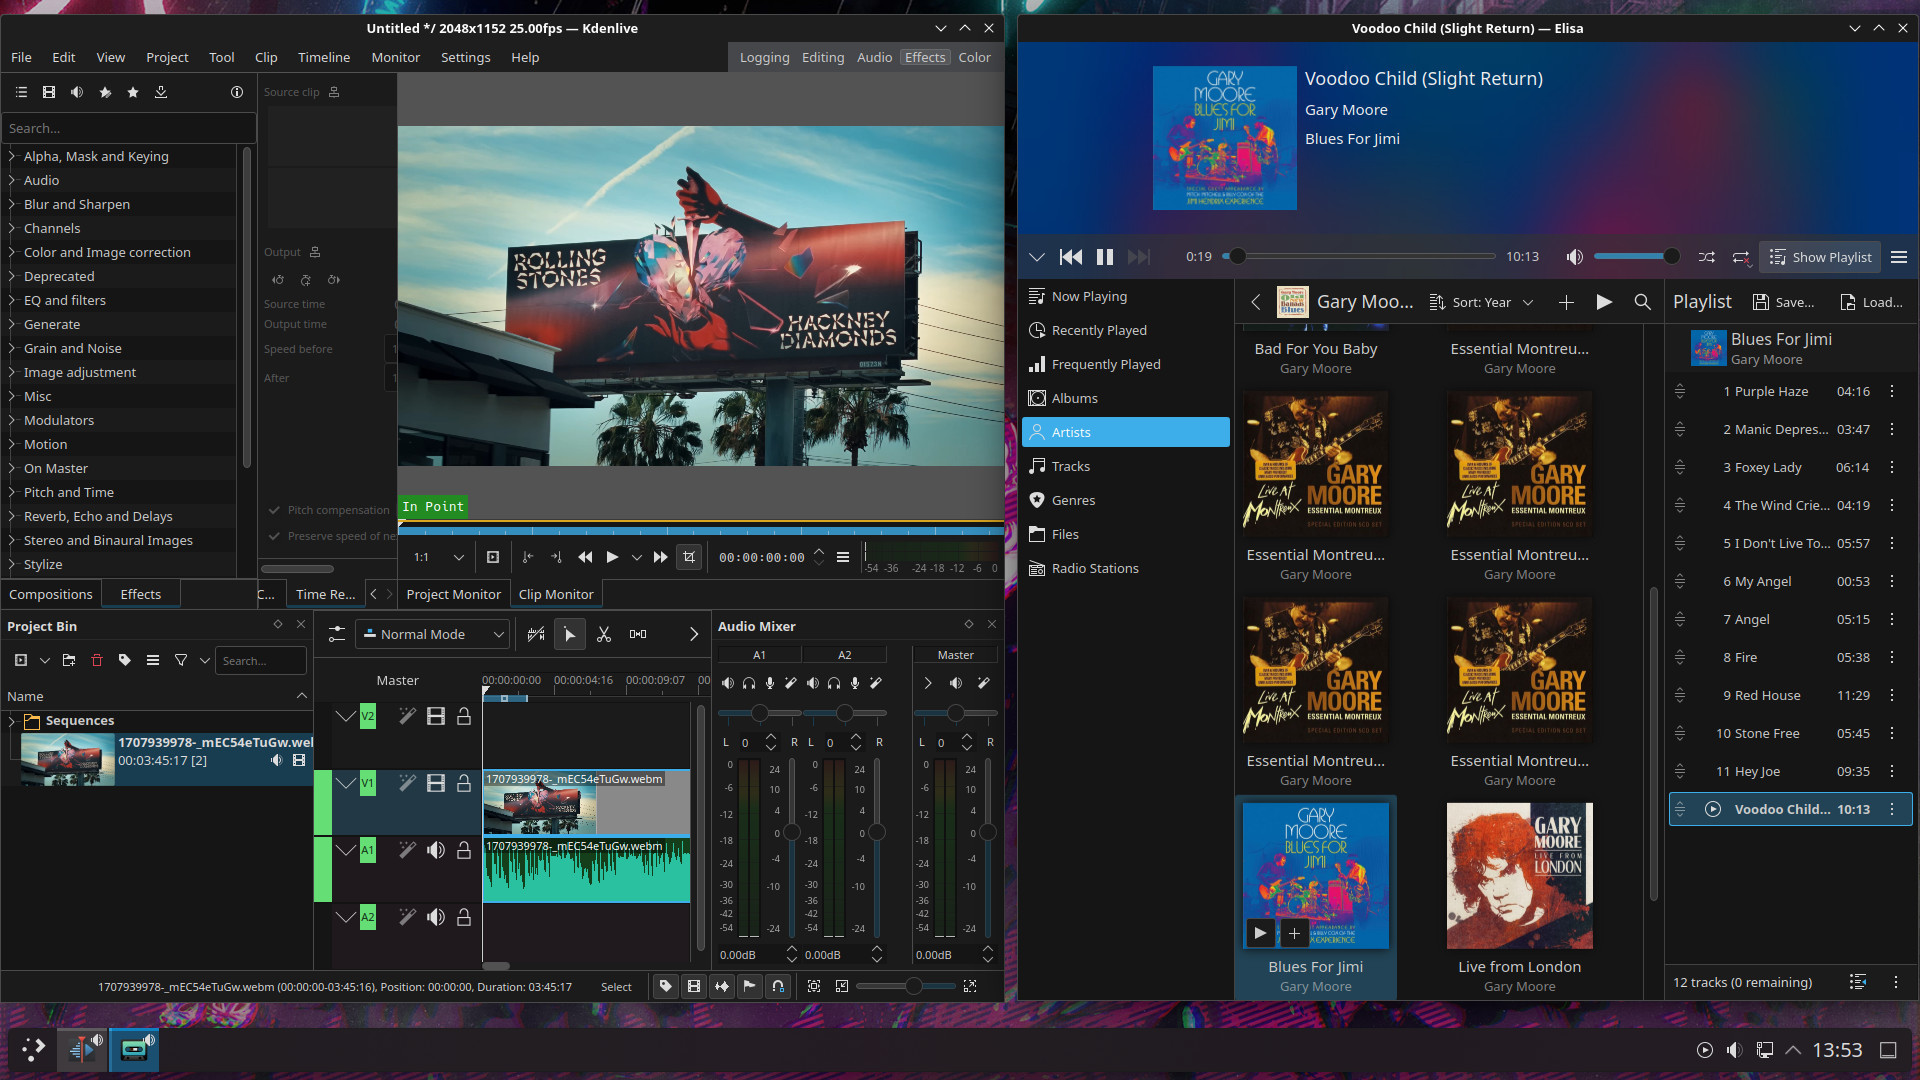Open the Albums view in Elisa sidebar
1920x1080 pixels.
(x=1126, y=398)
